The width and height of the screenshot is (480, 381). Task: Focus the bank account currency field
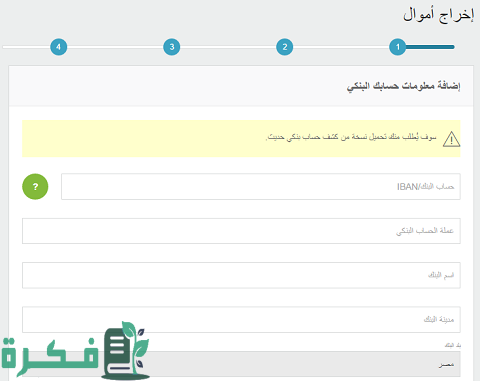(x=241, y=231)
